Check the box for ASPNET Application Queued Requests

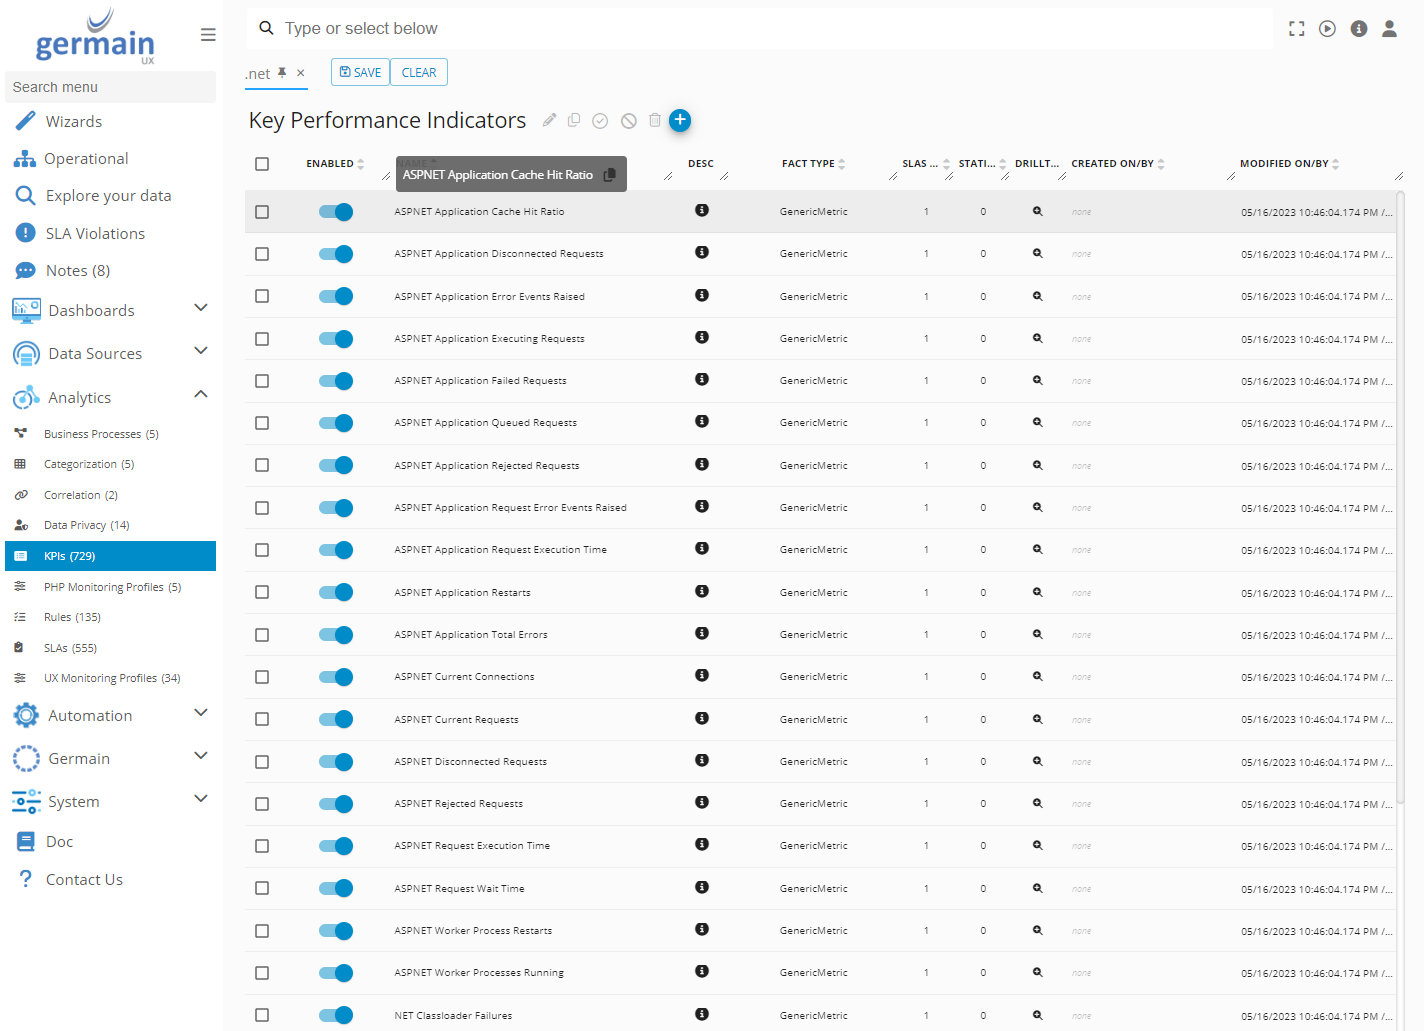[262, 423]
